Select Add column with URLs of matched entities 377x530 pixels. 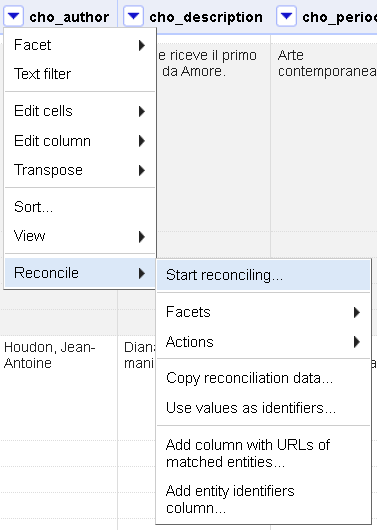(x=263, y=453)
